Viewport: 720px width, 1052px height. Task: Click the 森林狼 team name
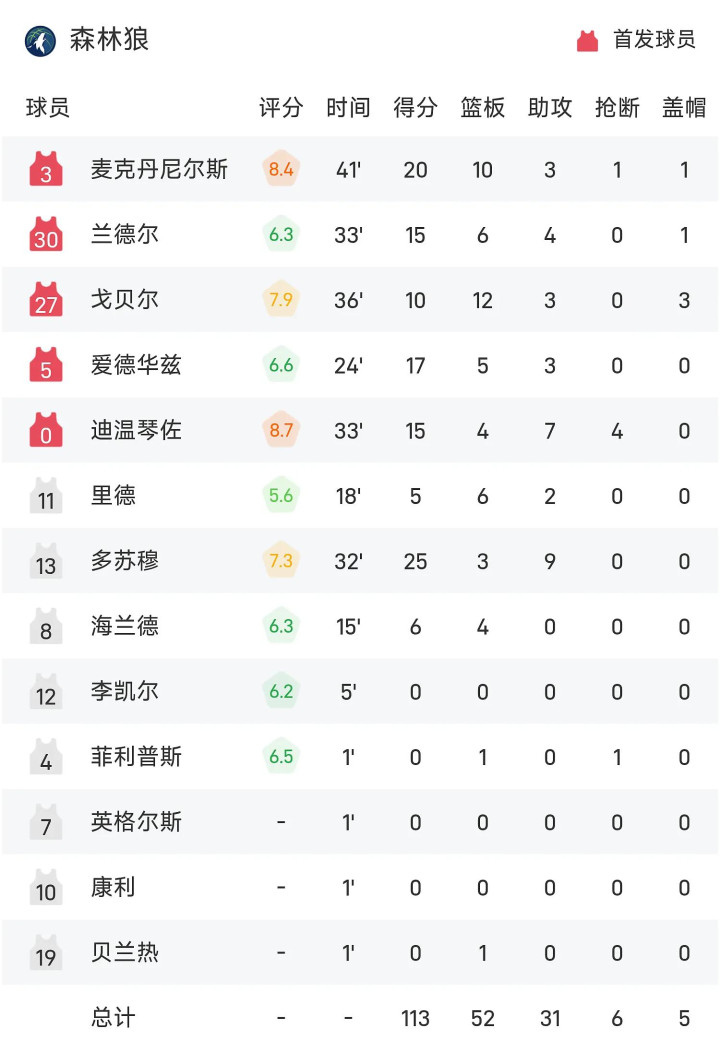coord(109,41)
